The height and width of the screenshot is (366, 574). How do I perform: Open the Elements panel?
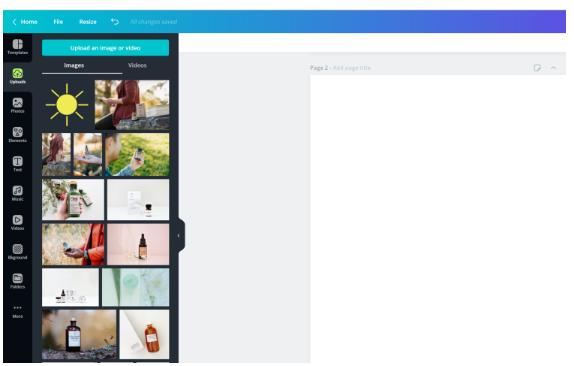[x=17, y=135]
